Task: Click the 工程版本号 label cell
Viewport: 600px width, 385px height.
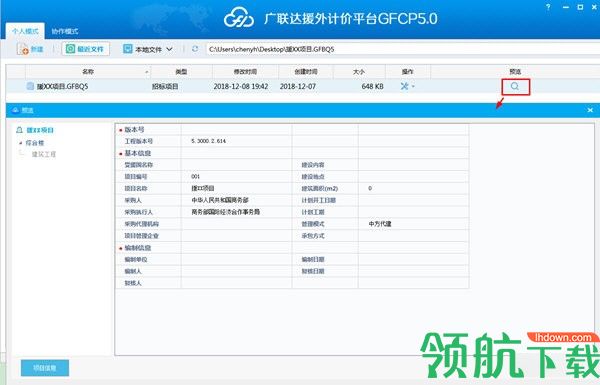Action: click(148, 141)
